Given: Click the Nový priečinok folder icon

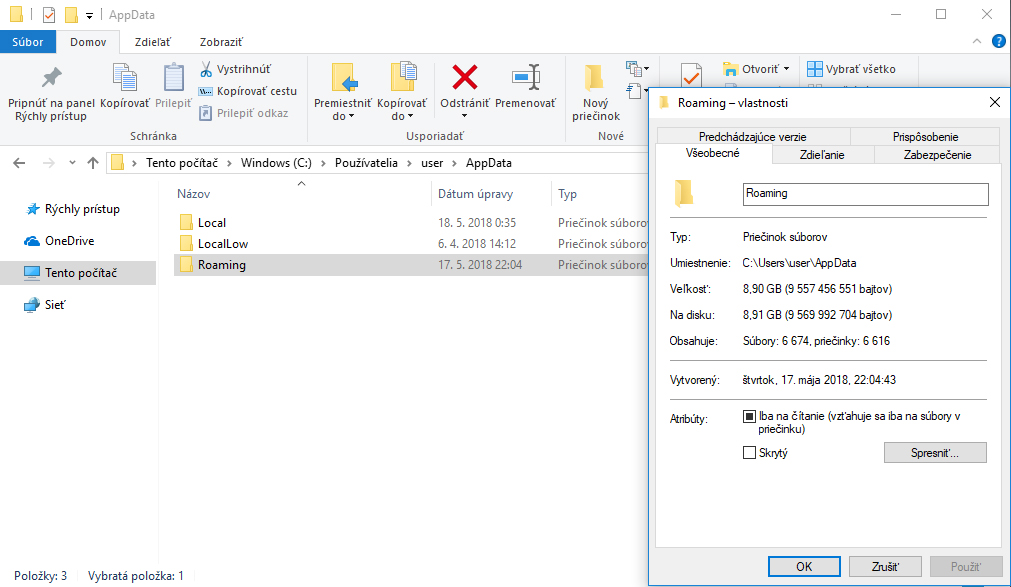Looking at the screenshot, I should (x=594, y=78).
